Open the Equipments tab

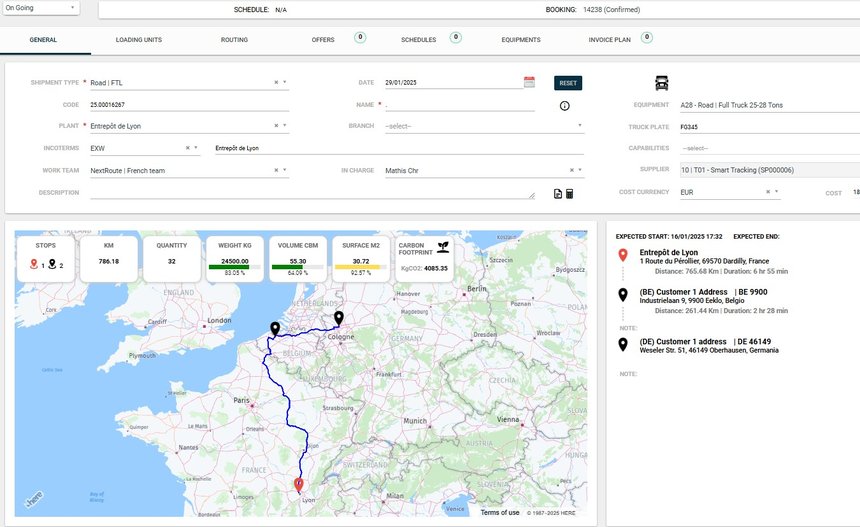click(521, 39)
